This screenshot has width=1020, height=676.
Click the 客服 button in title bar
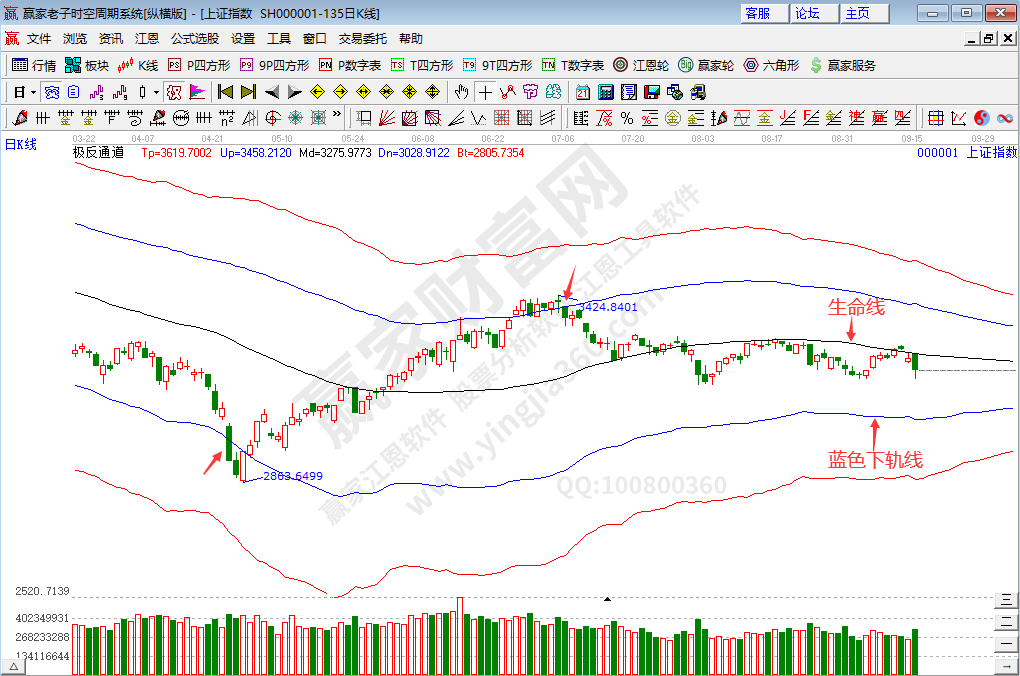[758, 13]
